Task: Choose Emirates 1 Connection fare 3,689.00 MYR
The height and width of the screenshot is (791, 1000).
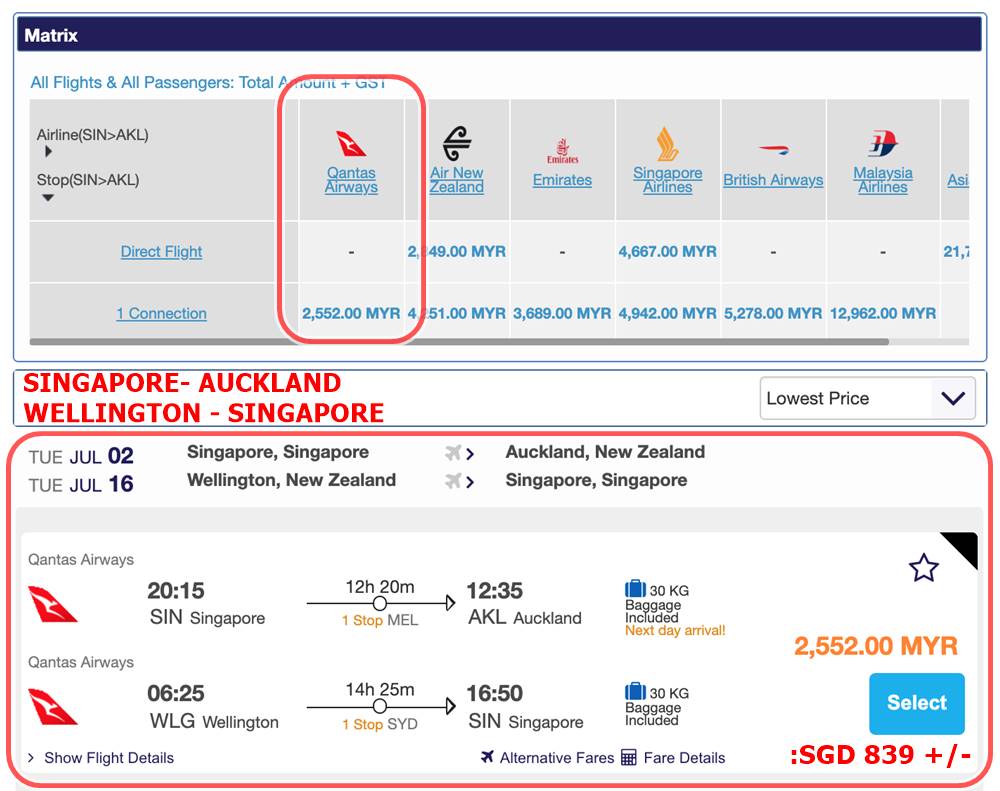Action: [x=562, y=314]
